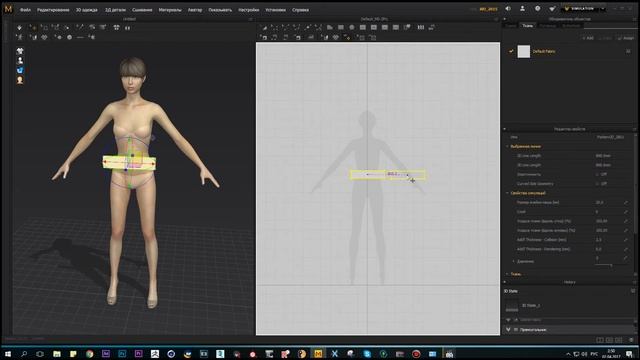Select the yellow rectangle pattern in 2D window
The height and width of the screenshot is (360, 640).
click(x=388, y=175)
